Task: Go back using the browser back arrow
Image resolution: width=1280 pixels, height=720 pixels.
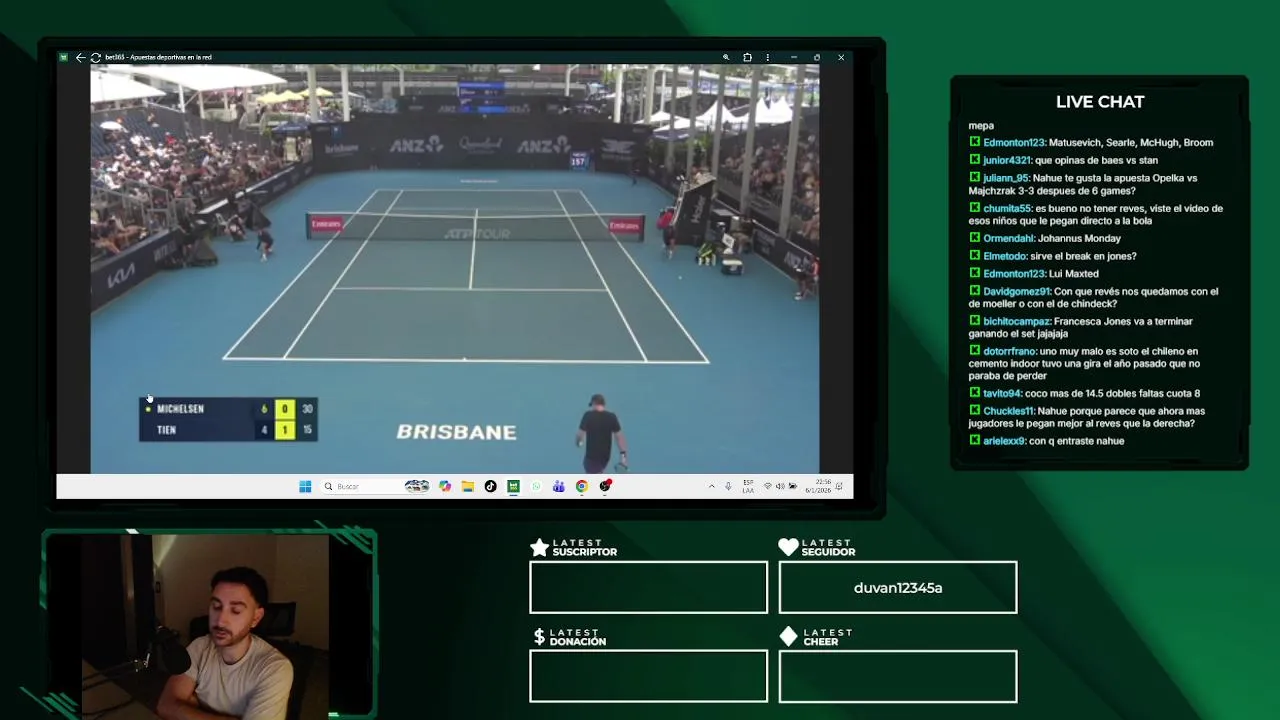Action: 80,57
